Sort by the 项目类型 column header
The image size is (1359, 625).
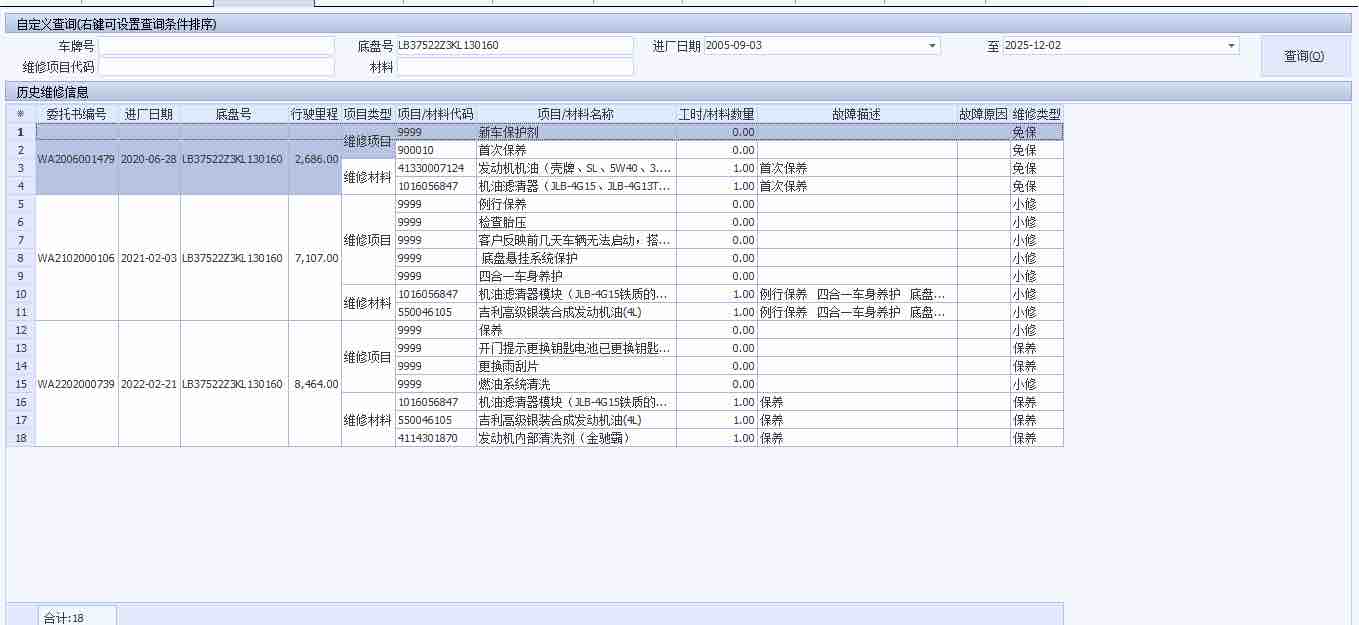click(368, 115)
